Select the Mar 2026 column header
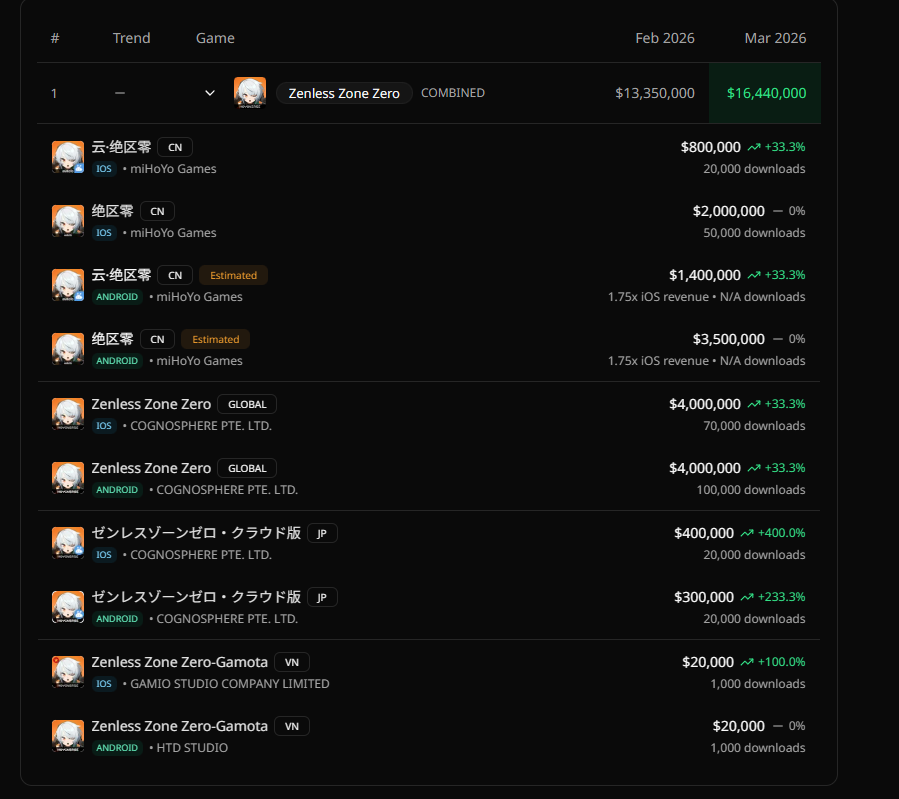This screenshot has width=899, height=799. (x=775, y=38)
